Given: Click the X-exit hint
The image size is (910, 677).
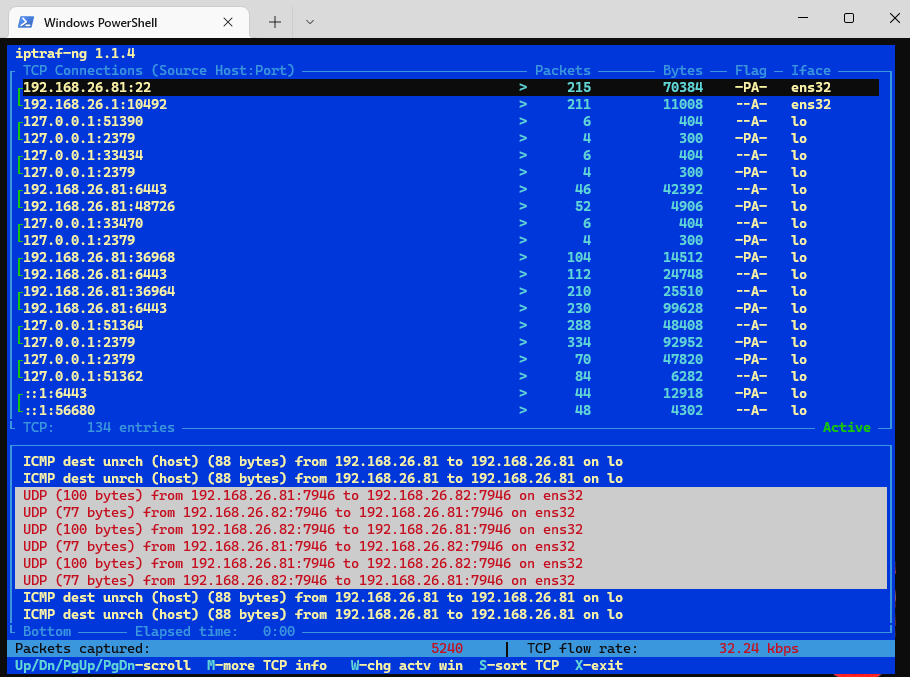Looking at the screenshot, I should pyautogui.click(x=599, y=665).
